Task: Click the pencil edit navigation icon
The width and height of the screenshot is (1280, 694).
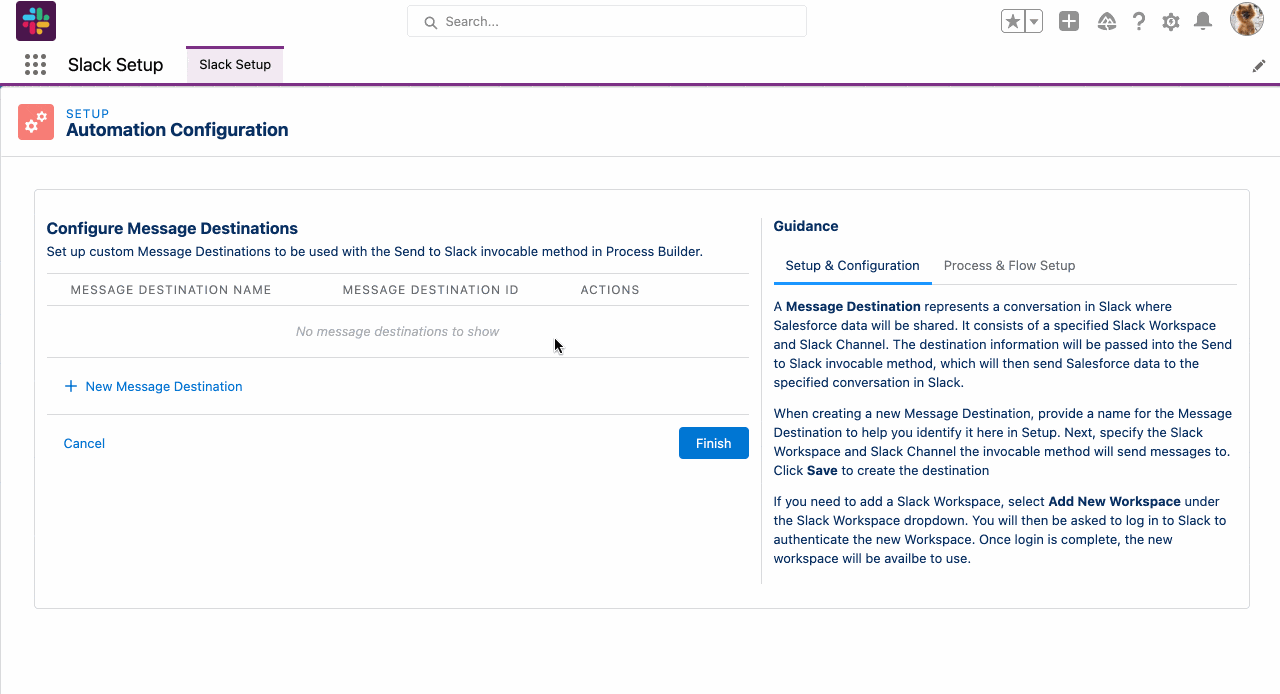Action: [x=1259, y=66]
